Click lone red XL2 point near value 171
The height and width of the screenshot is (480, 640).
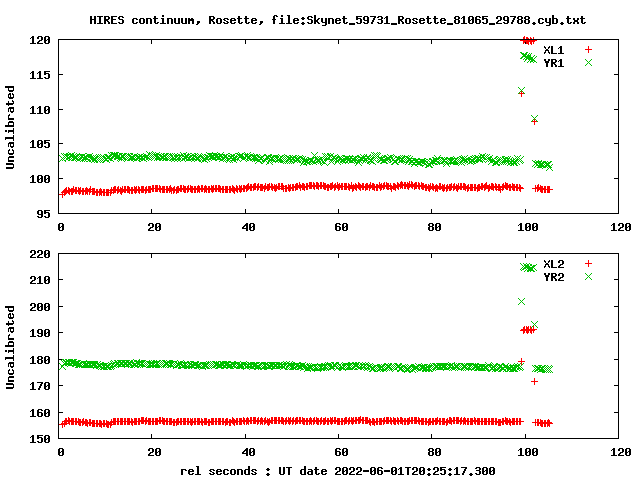pos(534,382)
